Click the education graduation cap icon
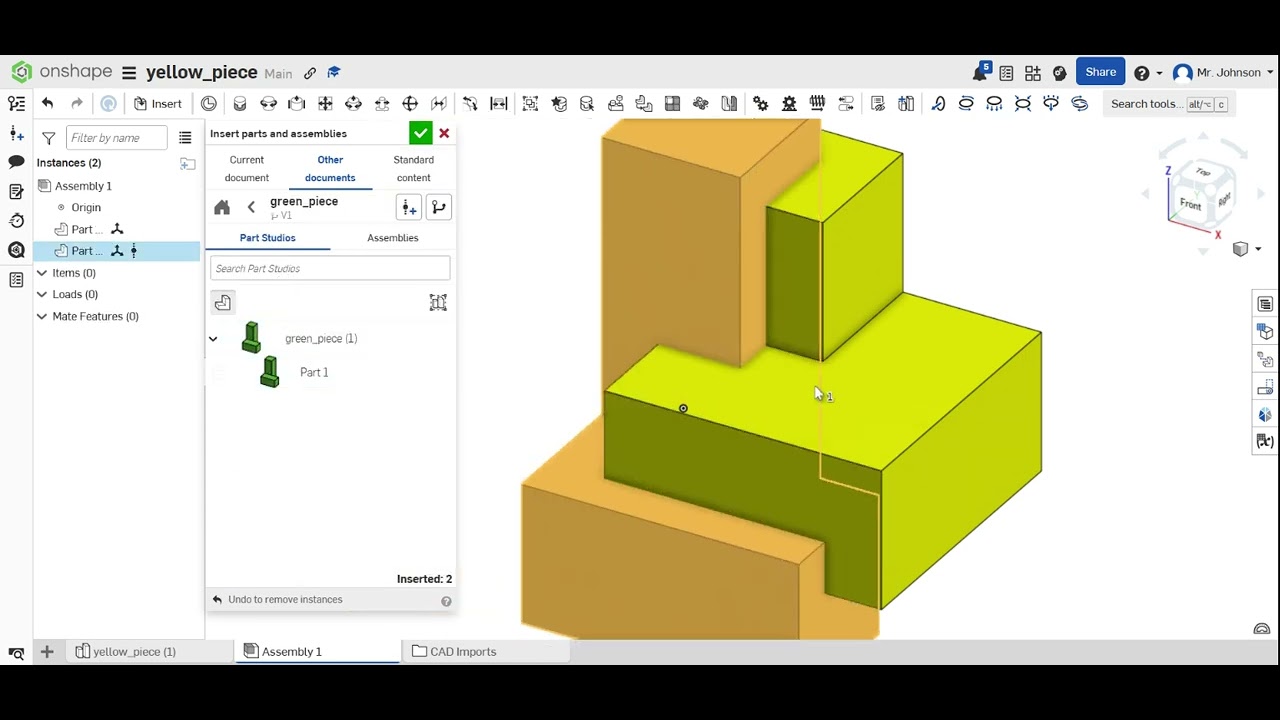Screen dimensions: 1280x720 (x=334, y=72)
